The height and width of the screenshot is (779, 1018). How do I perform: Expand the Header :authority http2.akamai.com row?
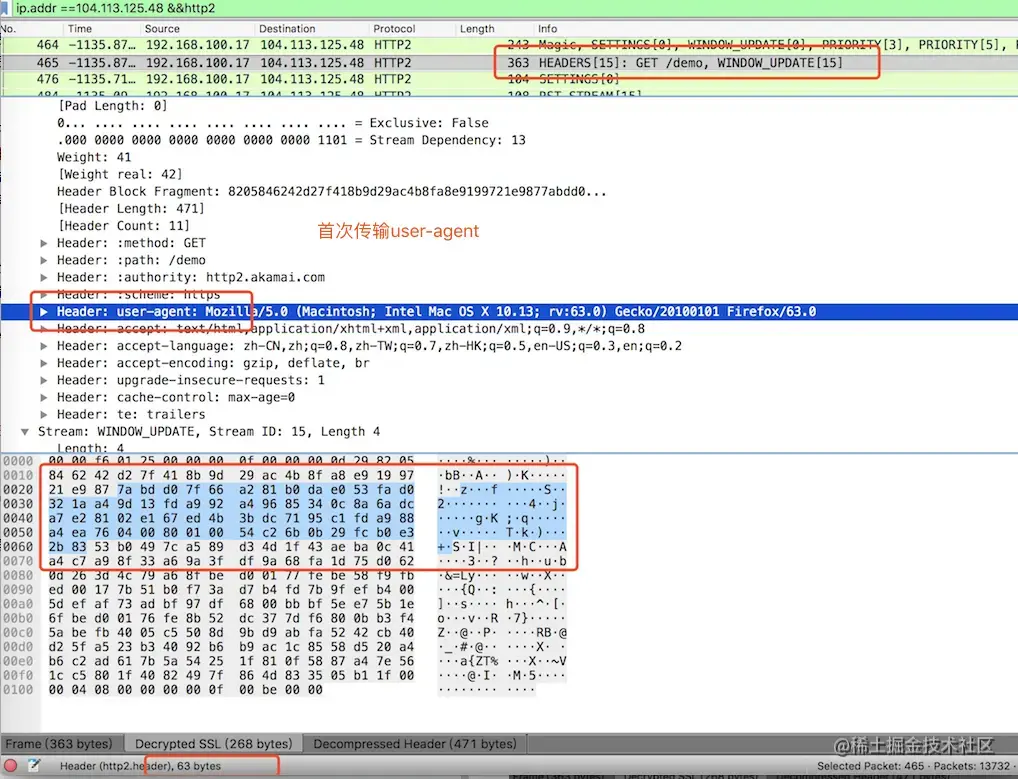[x=43, y=277]
